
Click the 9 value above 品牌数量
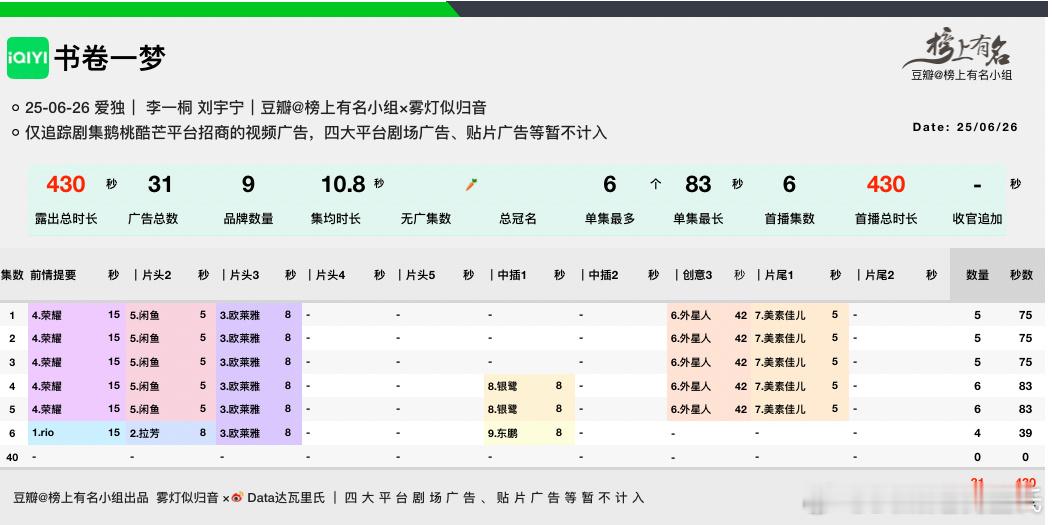click(x=248, y=184)
